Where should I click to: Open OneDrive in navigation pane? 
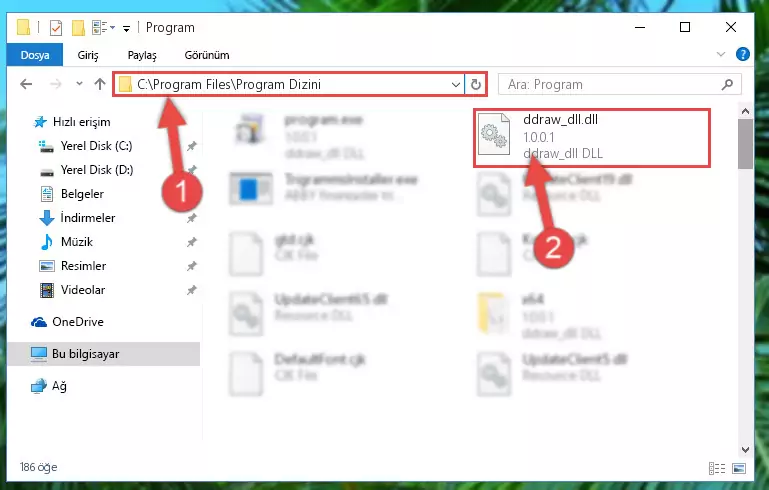coord(77,322)
